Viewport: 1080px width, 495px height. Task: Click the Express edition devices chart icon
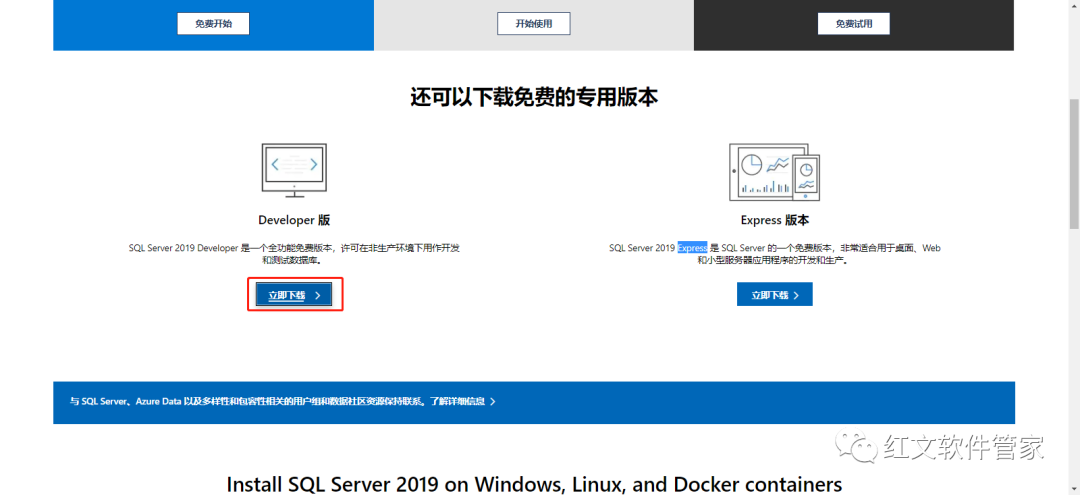click(x=775, y=170)
